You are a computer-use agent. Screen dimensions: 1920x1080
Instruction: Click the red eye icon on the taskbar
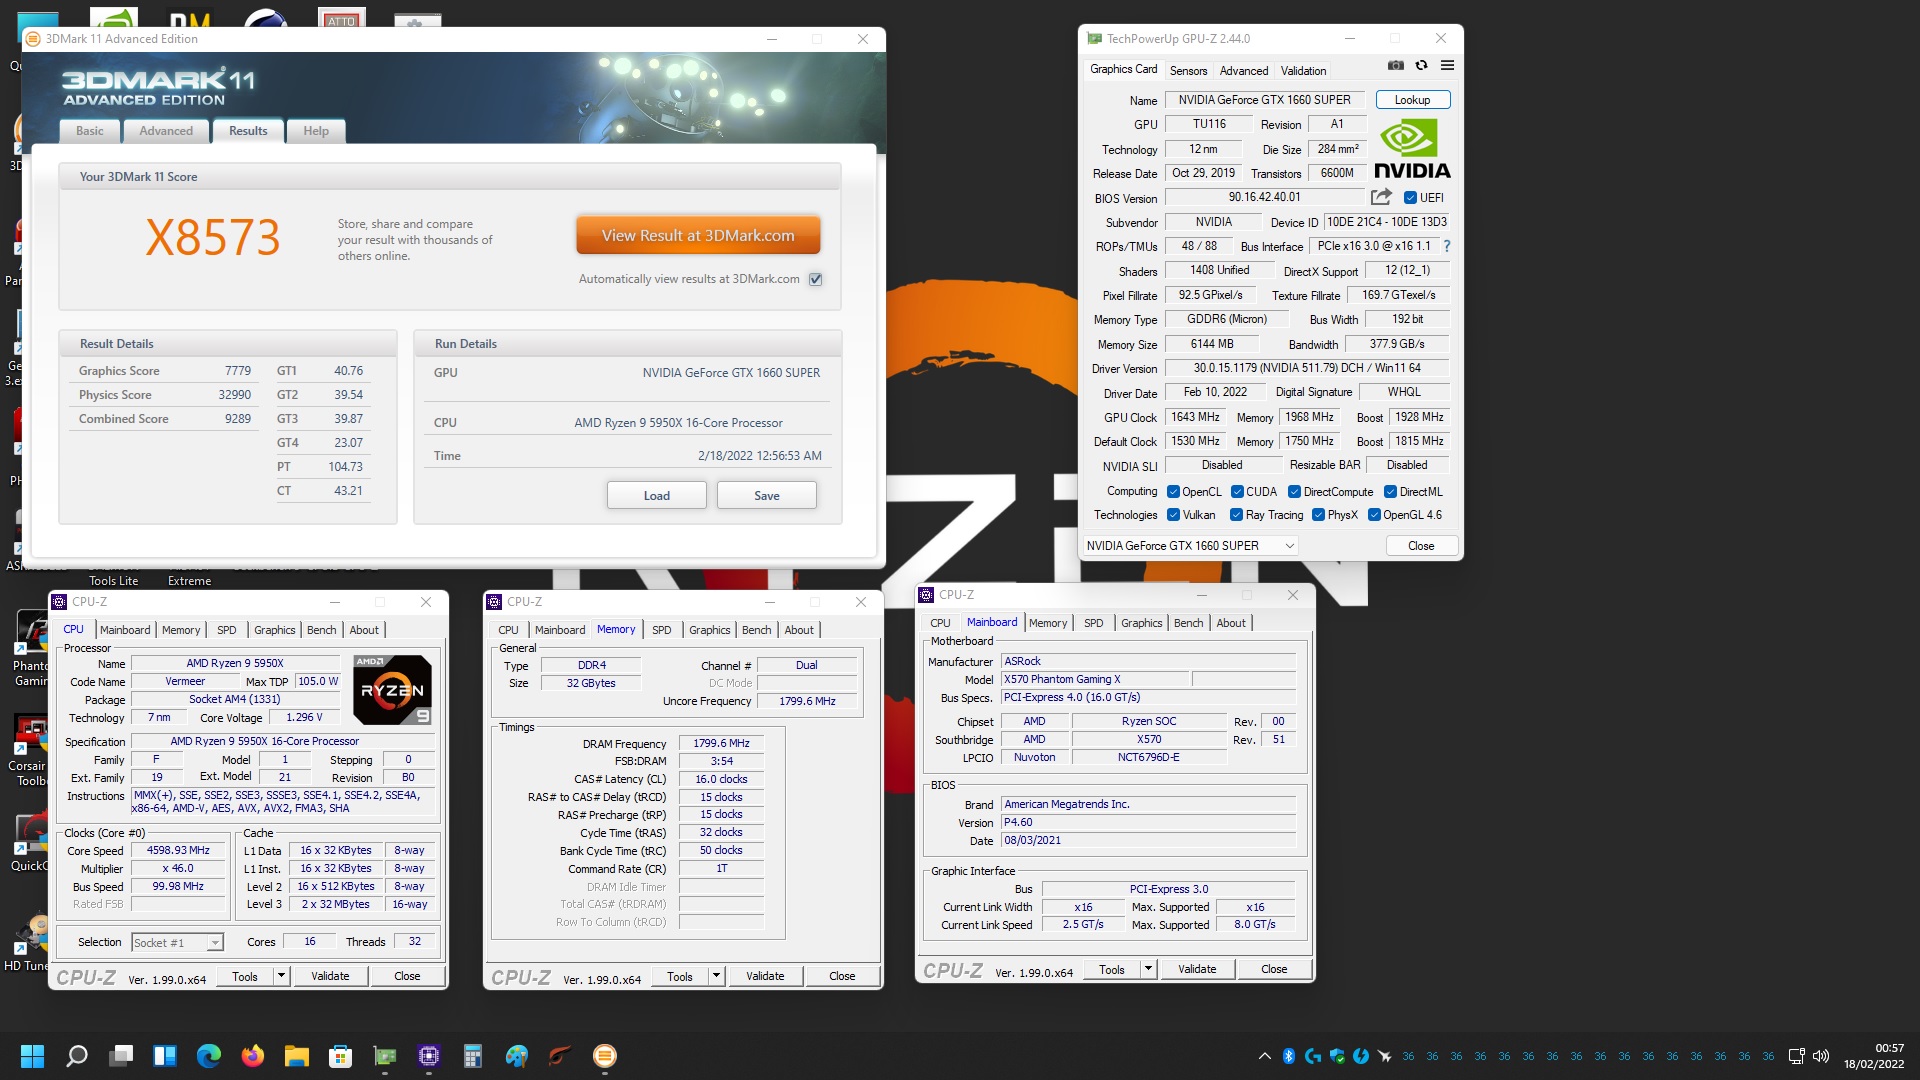561,1056
